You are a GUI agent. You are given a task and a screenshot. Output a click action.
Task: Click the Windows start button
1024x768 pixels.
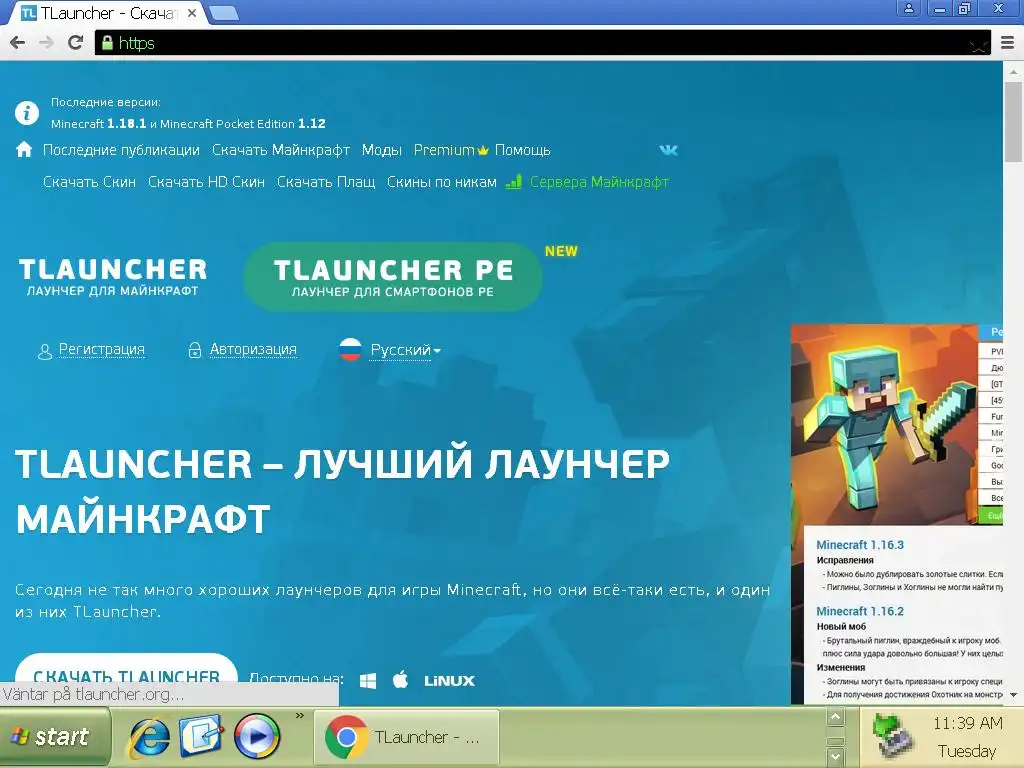click(x=54, y=737)
